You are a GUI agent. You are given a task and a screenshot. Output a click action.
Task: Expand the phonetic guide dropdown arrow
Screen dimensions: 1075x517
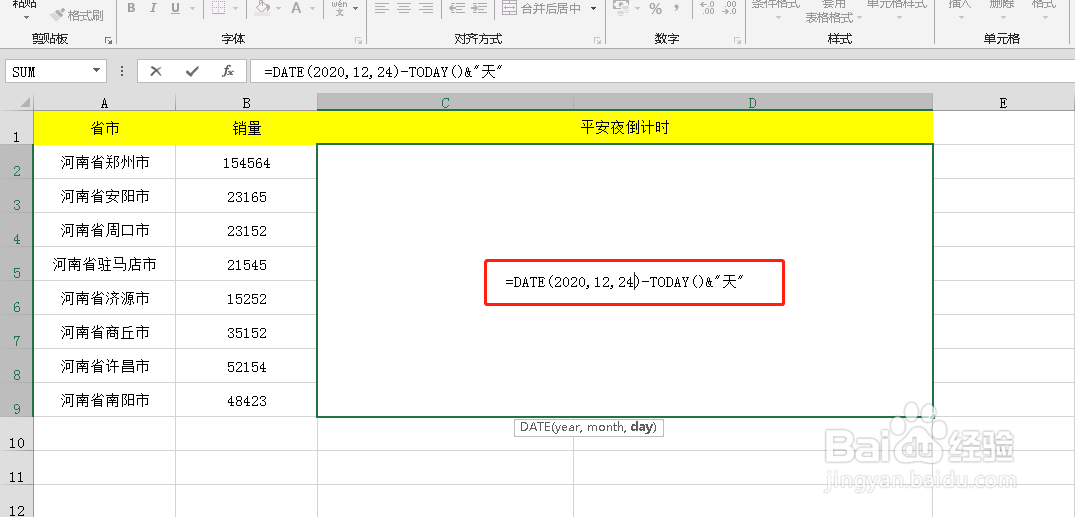(356, 8)
